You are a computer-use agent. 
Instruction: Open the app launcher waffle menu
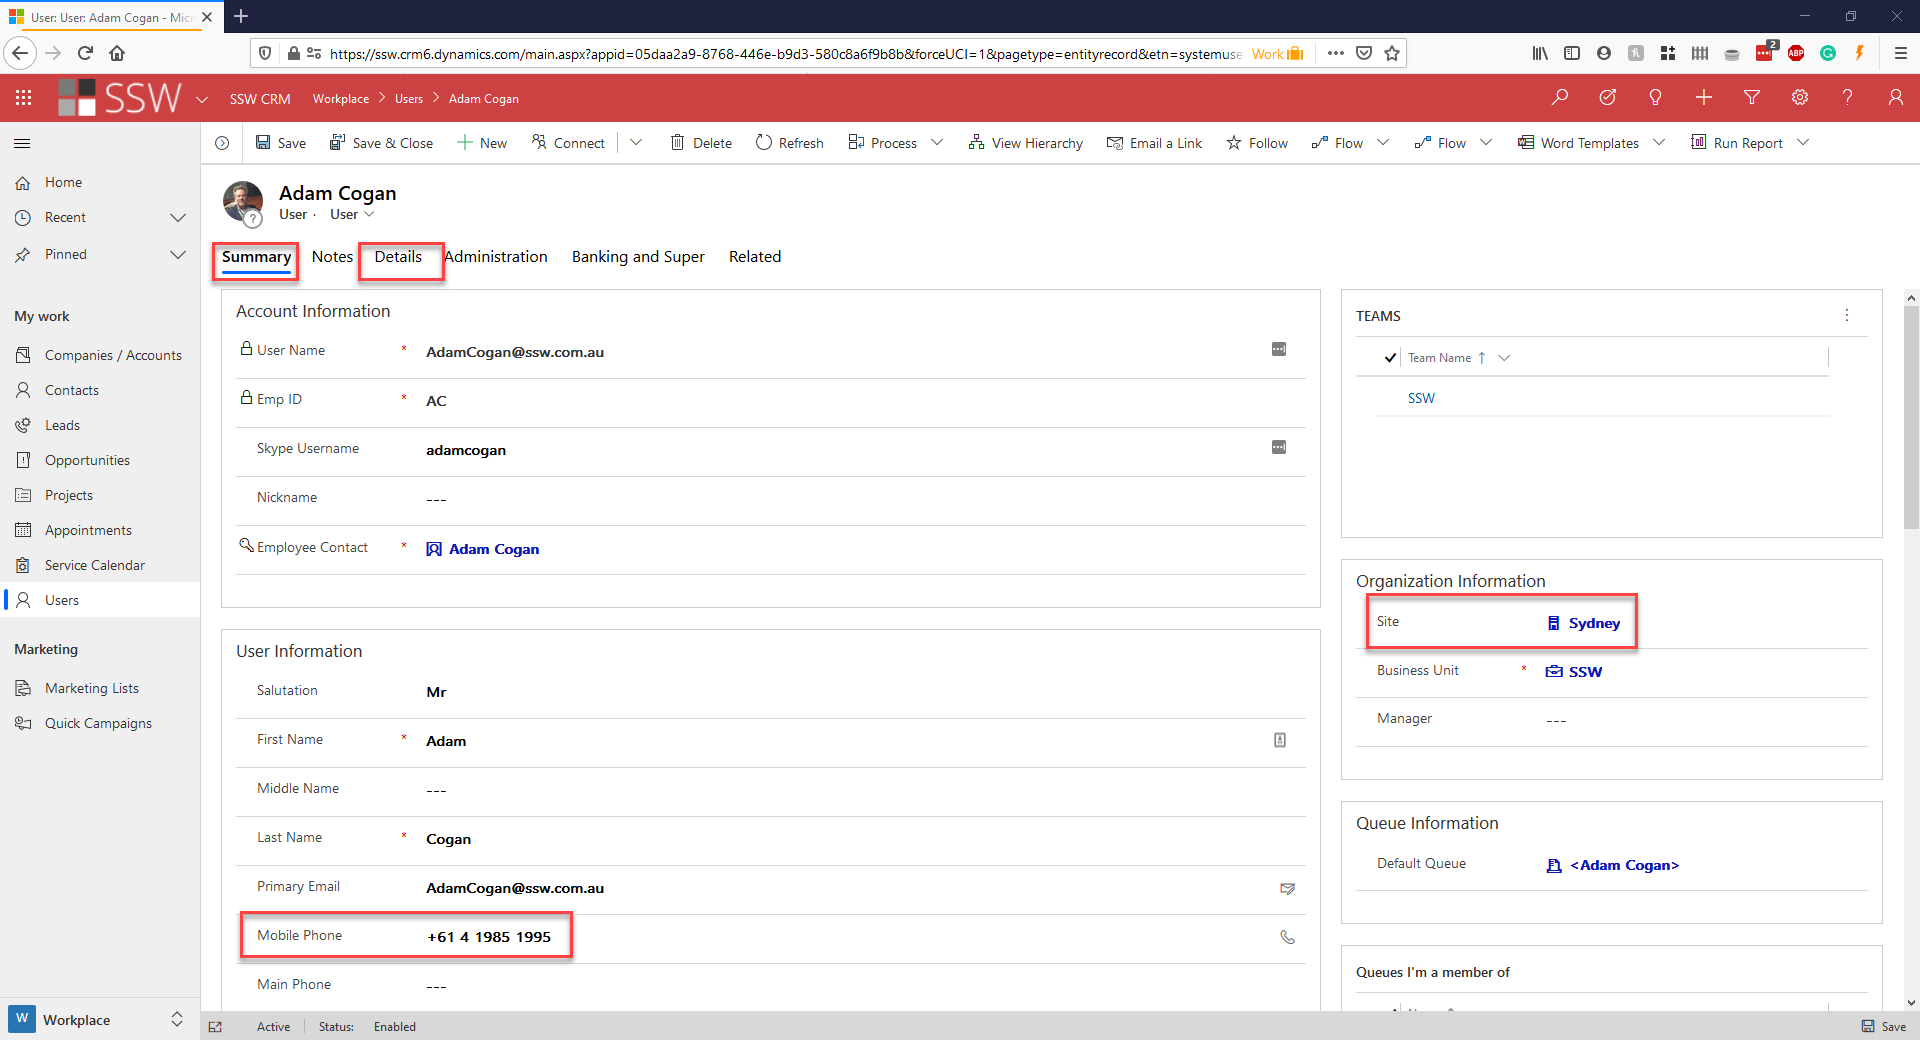point(23,98)
